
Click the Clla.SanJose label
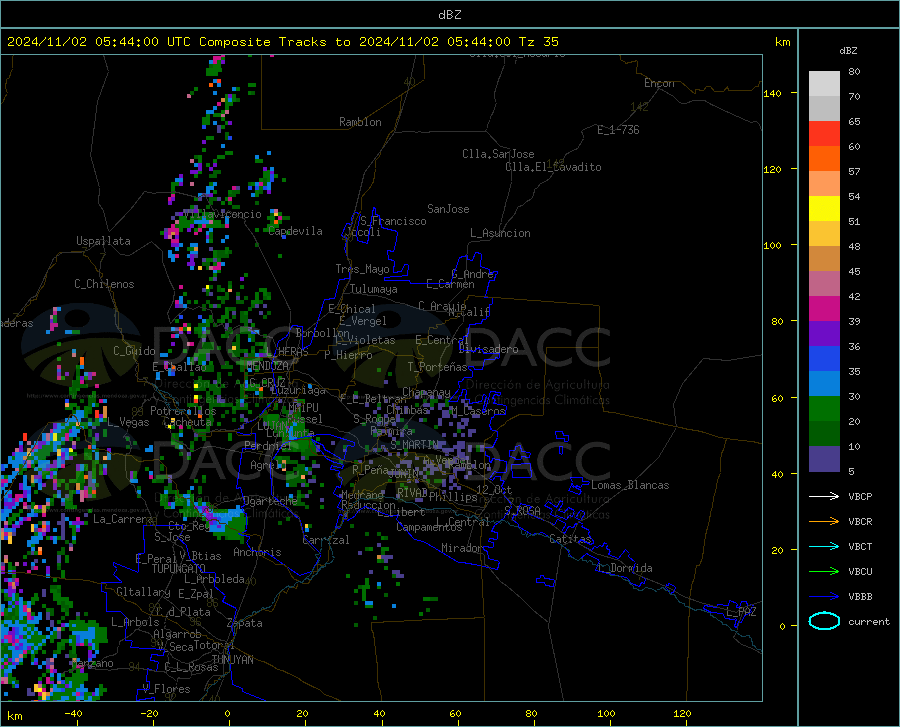click(x=498, y=154)
